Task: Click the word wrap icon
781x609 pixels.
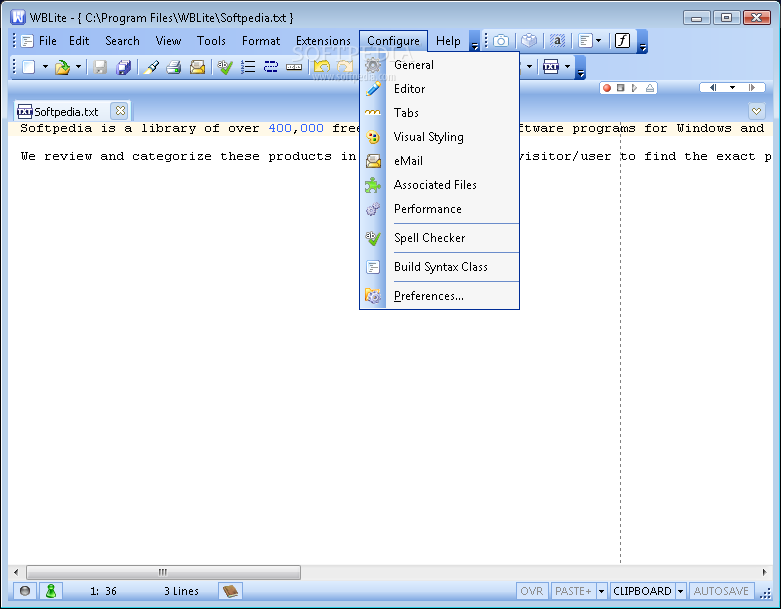Action: pos(270,66)
